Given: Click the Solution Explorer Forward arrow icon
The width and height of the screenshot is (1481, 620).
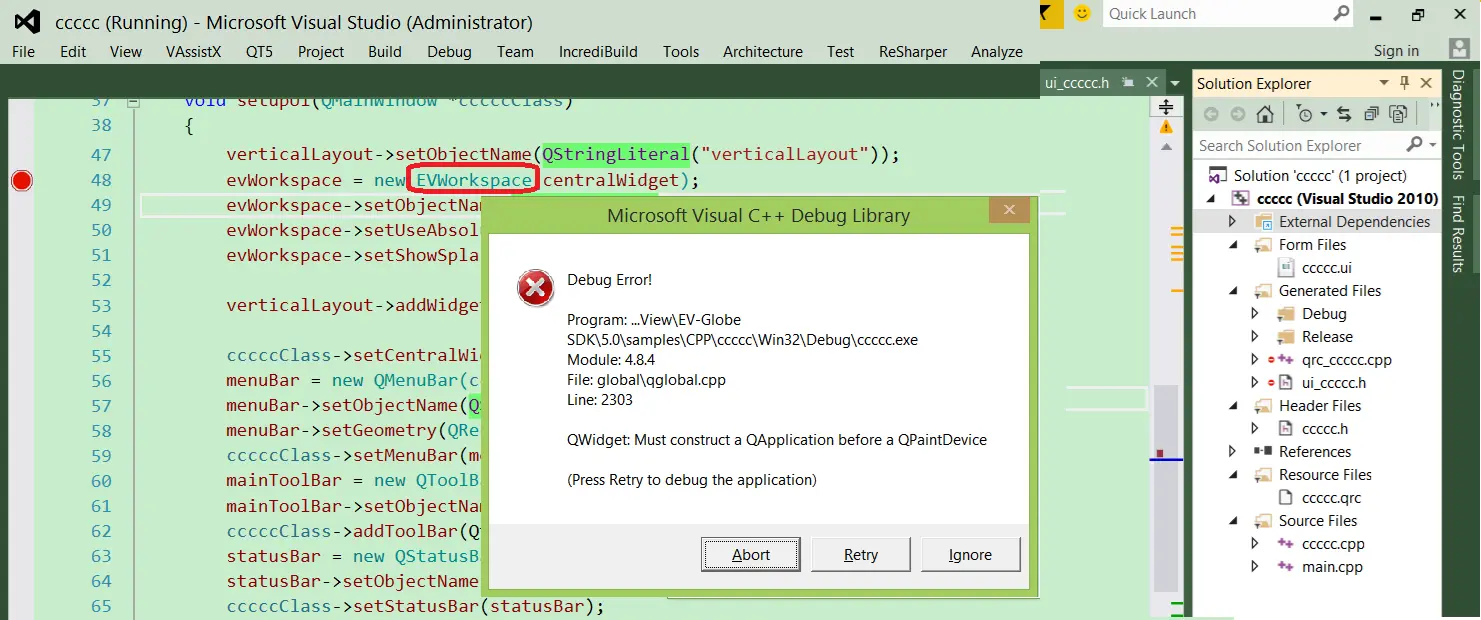Looking at the screenshot, I should click(1238, 114).
